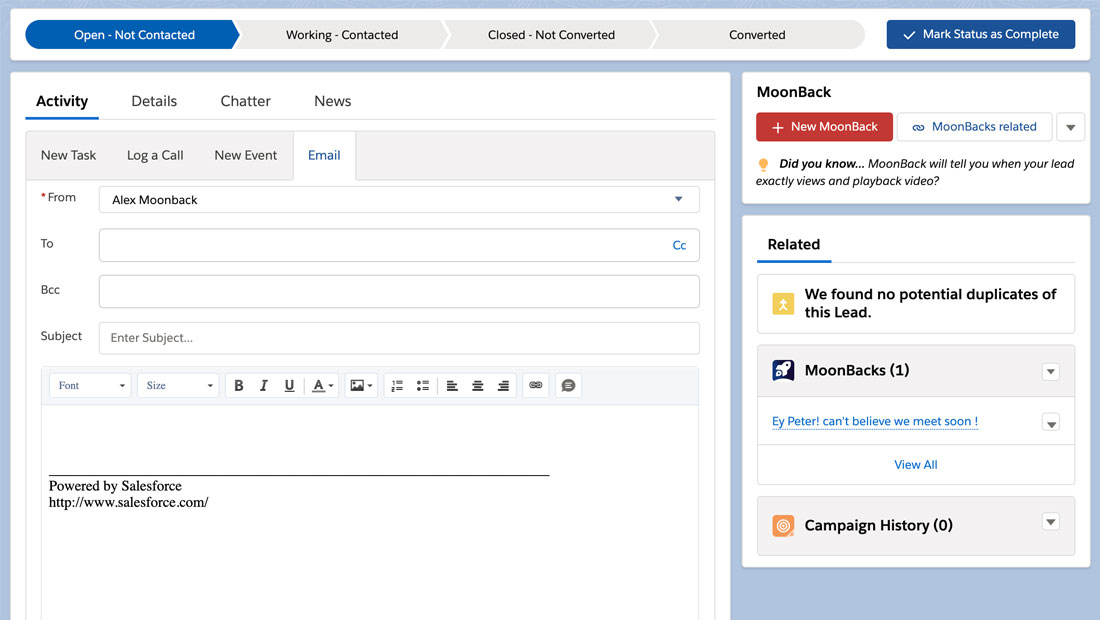Screen dimensions: 1100x620
Task: Open MoonBack actions dropdown arrow
Action: tap(1070, 127)
